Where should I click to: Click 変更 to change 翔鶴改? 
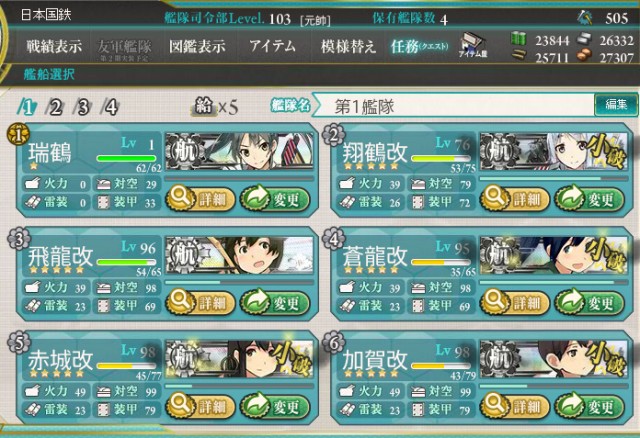point(589,199)
